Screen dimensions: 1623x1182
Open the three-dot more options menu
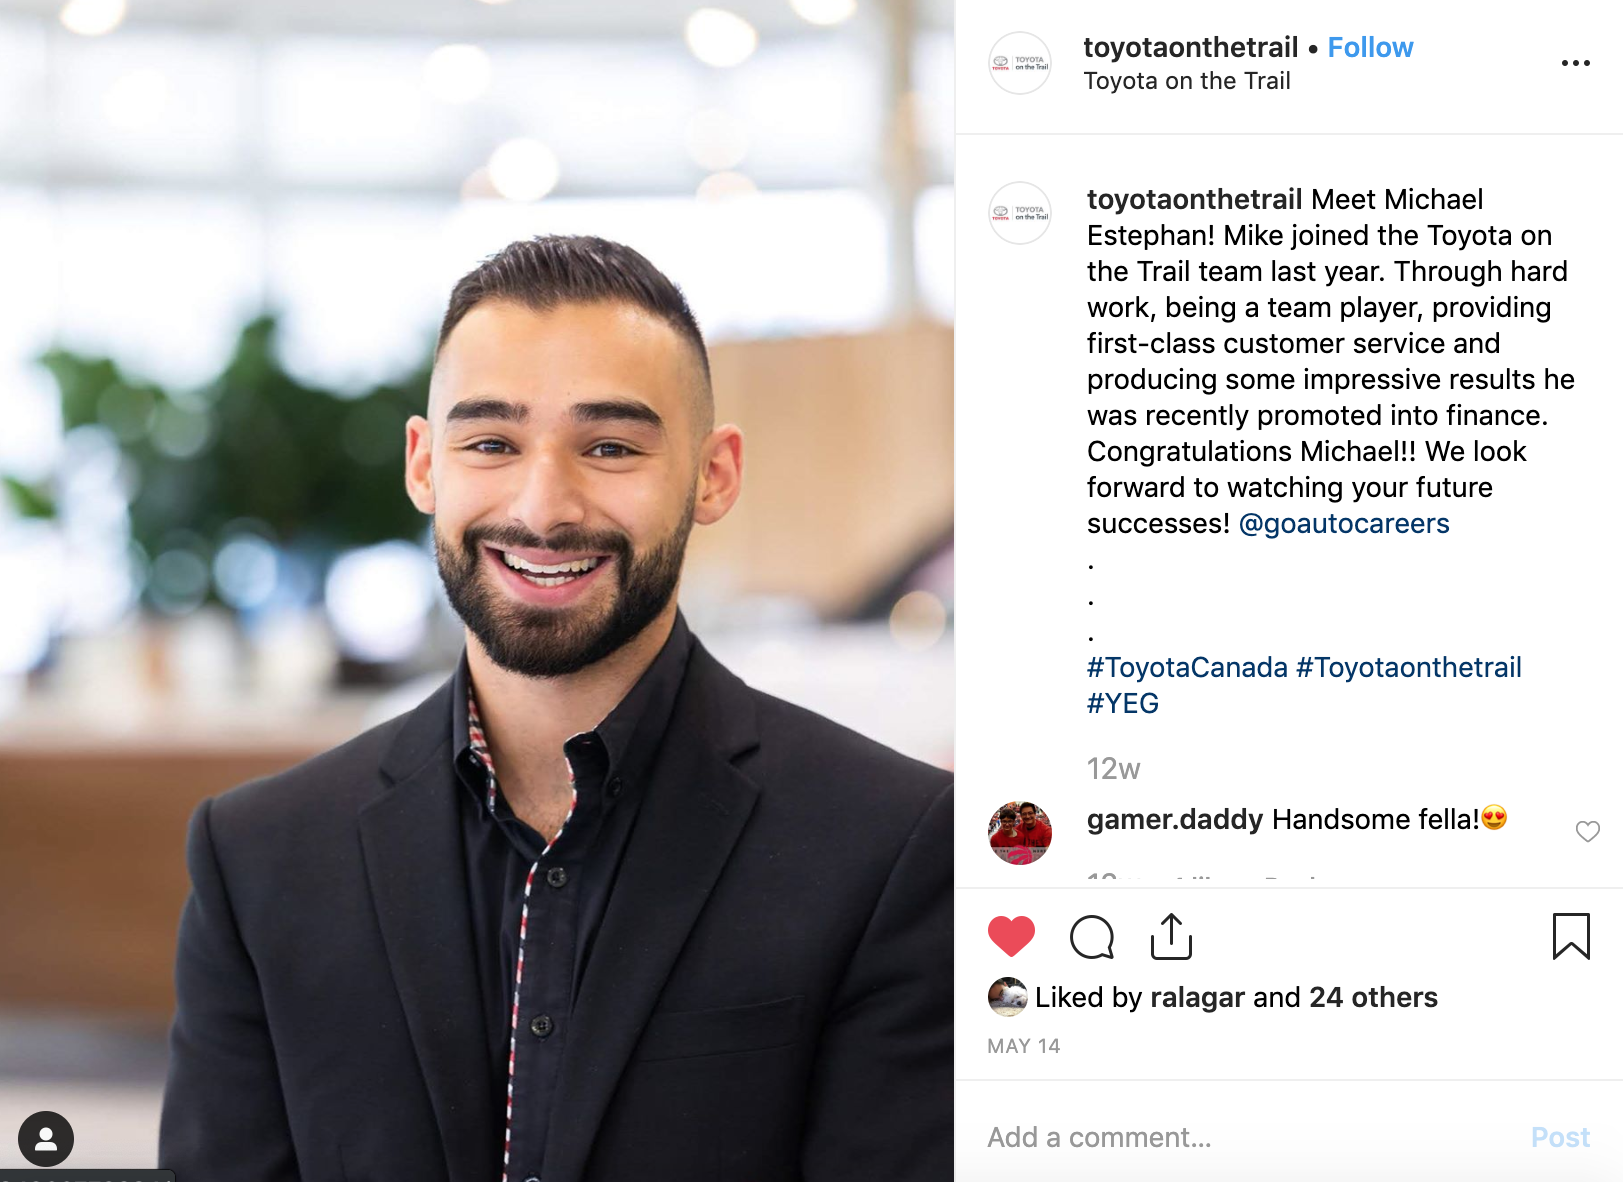pos(1576,63)
